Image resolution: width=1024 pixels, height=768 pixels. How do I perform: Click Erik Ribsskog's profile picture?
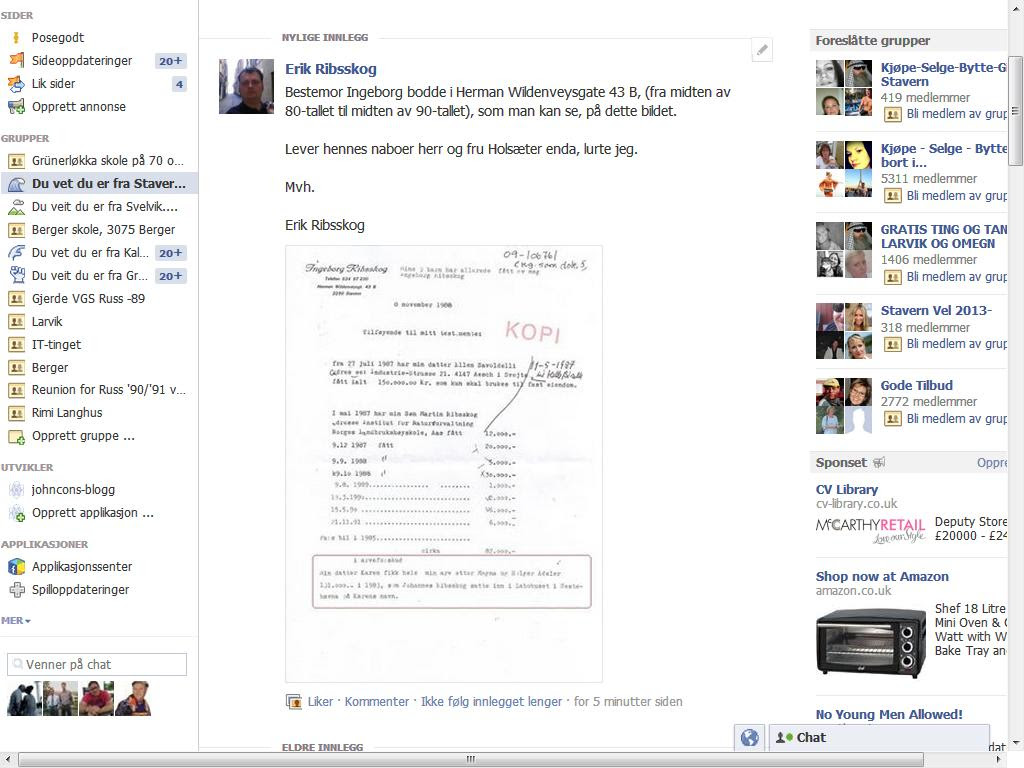point(246,86)
